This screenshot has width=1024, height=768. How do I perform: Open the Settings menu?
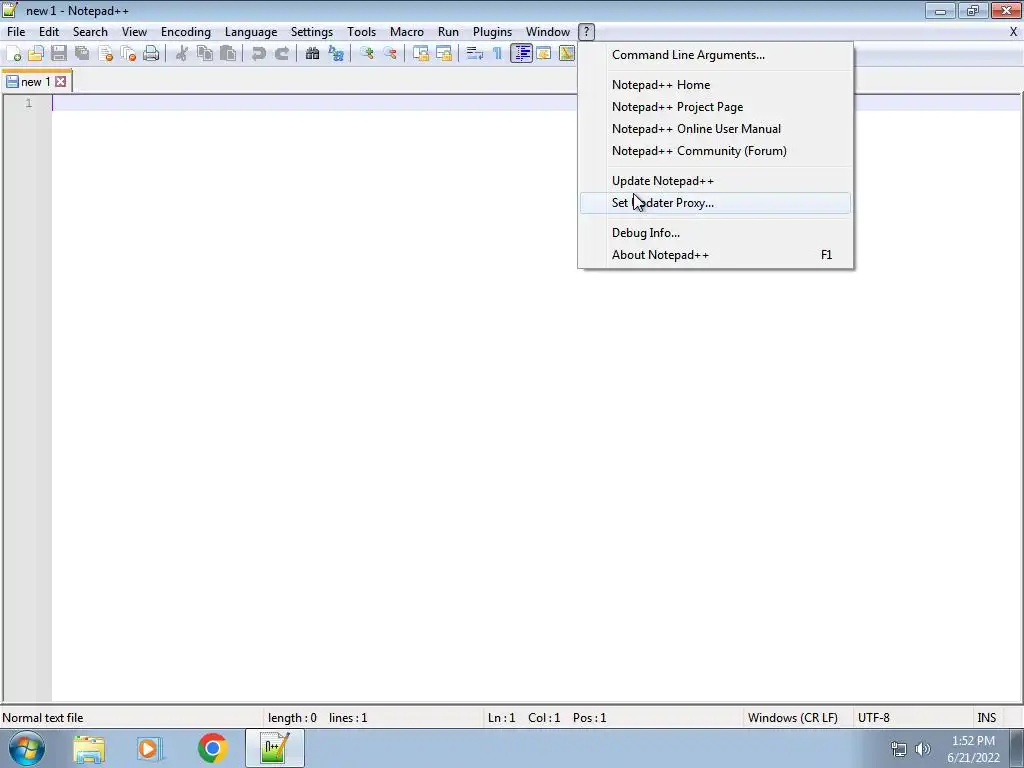coord(312,32)
